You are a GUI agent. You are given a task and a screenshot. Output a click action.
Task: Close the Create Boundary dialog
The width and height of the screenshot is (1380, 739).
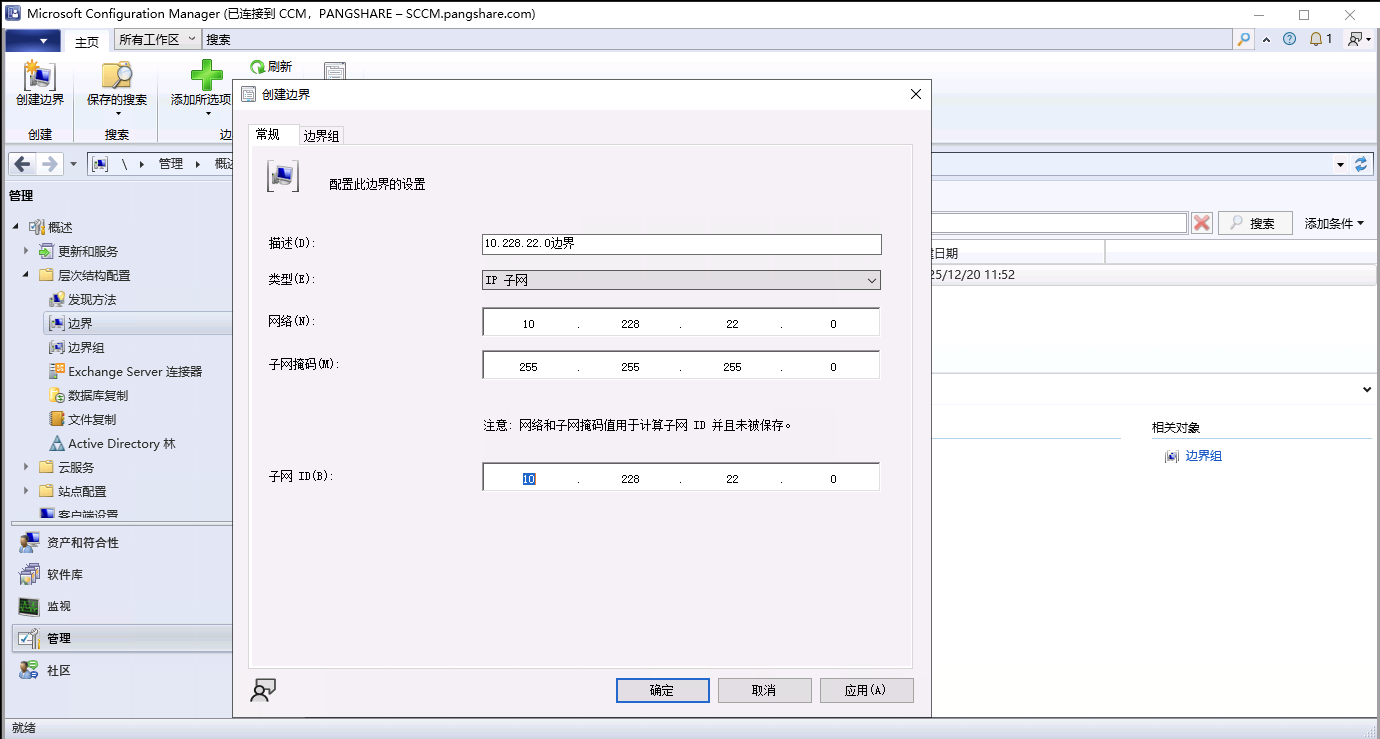(x=915, y=94)
